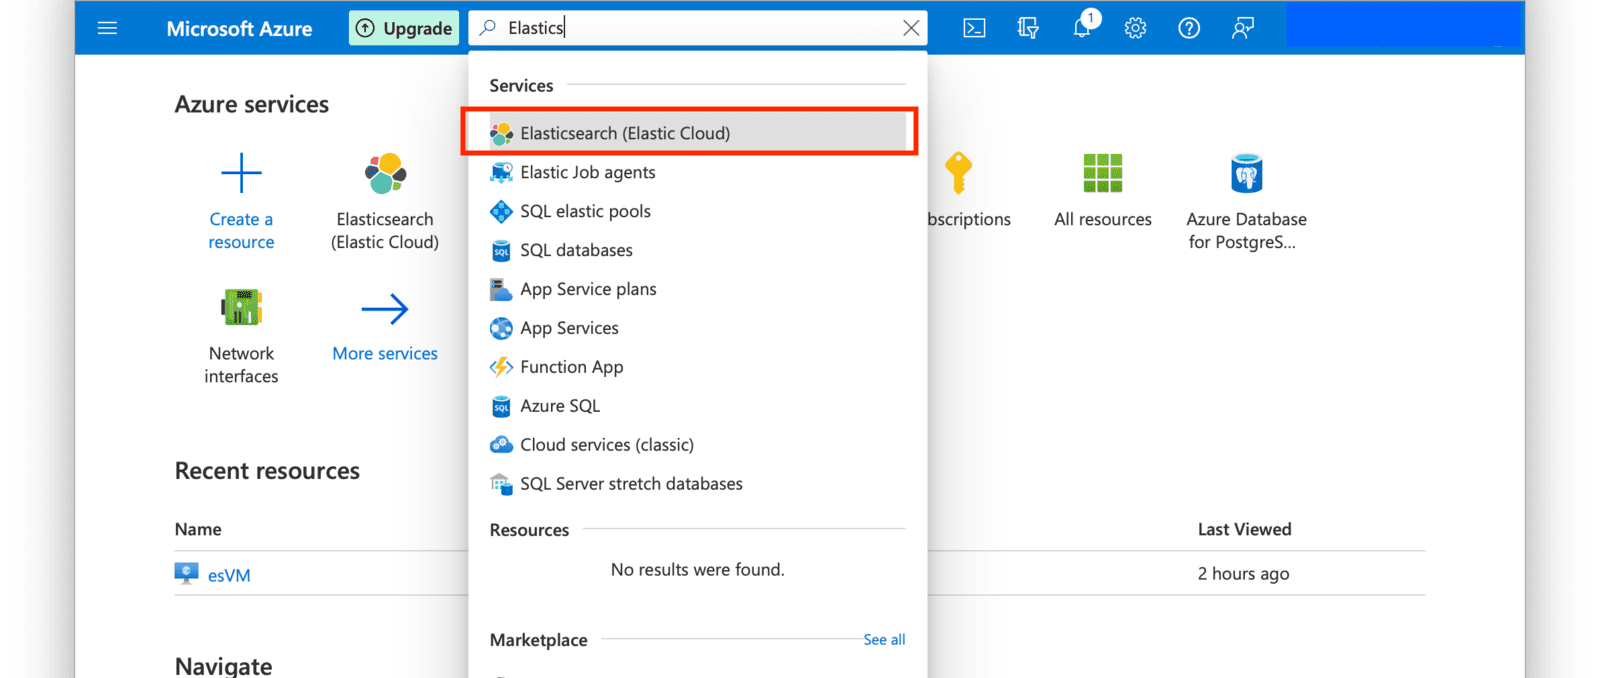The width and height of the screenshot is (1600, 678).
Task: Click the search magnifier icon
Action: click(488, 28)
